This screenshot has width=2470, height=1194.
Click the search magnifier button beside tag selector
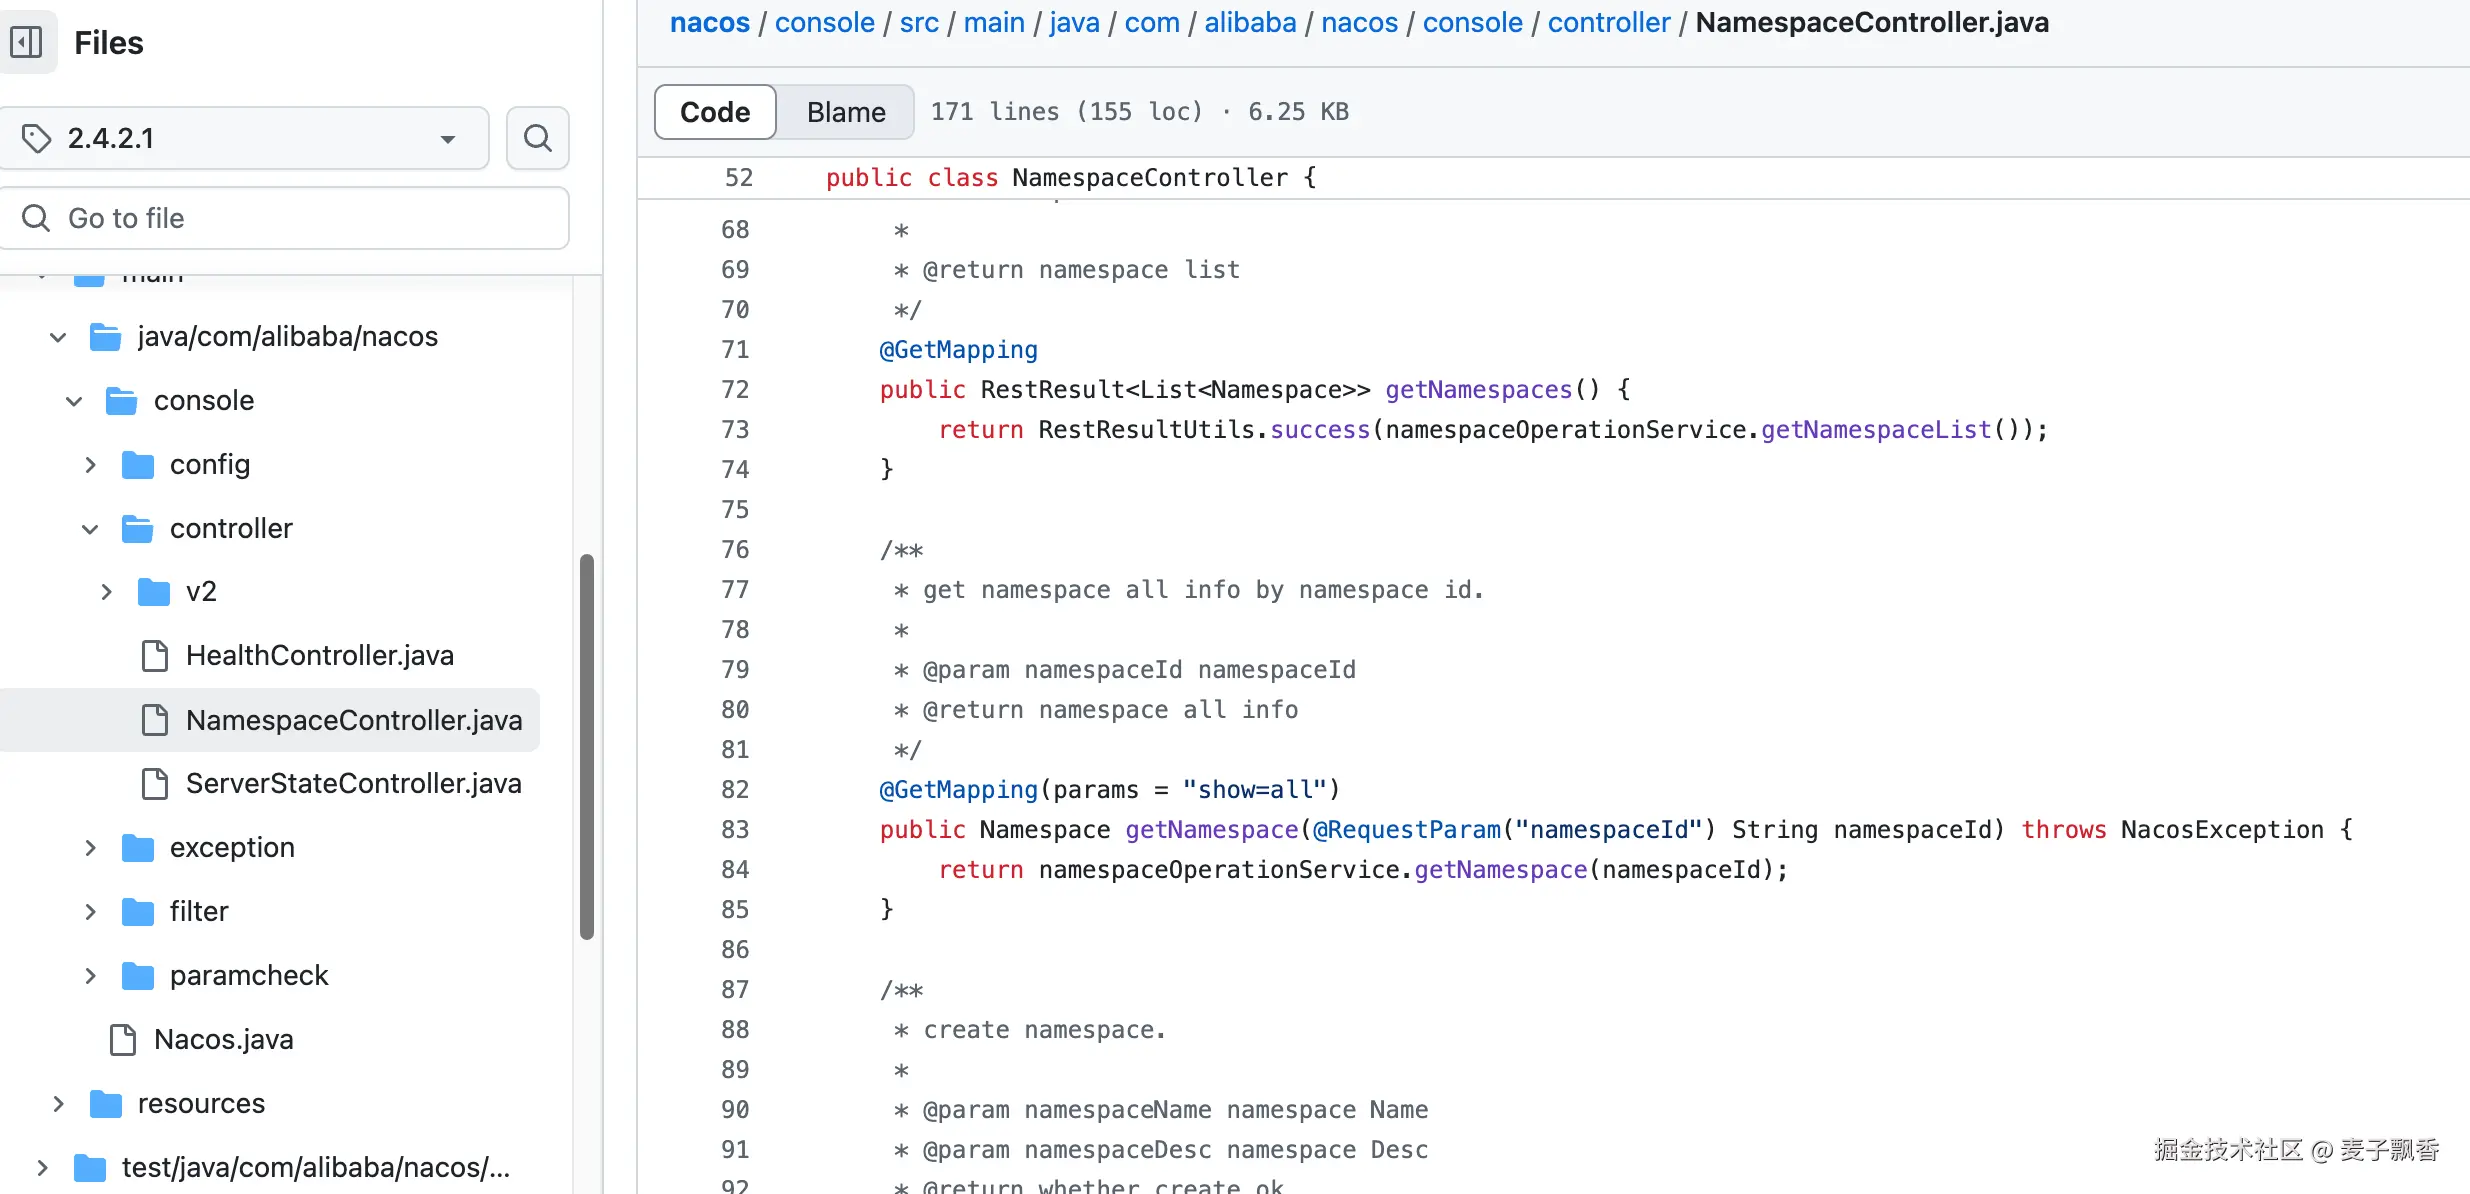tap(537, 138)
